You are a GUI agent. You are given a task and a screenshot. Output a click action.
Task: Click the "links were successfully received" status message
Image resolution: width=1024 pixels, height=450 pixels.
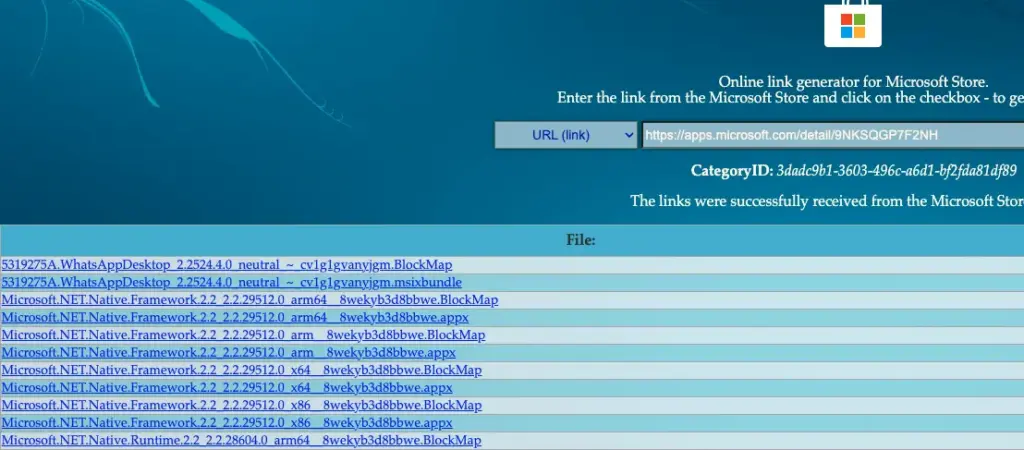pyautogui.click(x=827, y=201)
